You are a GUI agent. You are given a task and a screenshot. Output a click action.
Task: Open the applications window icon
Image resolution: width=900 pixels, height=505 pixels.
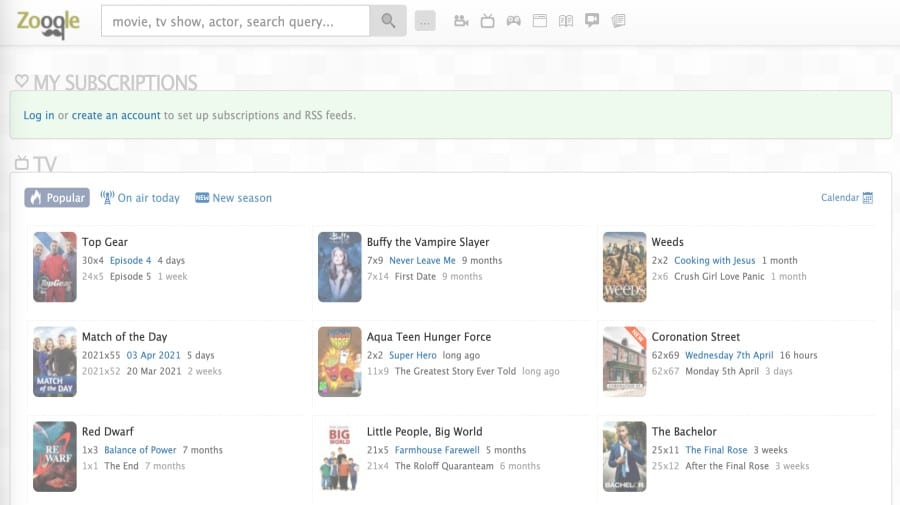pos(540,21)
